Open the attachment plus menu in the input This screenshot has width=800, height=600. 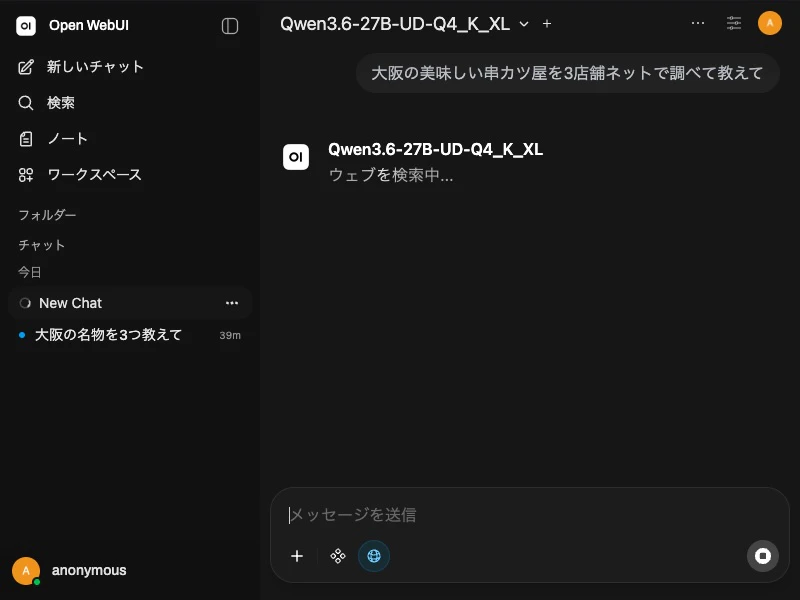(296, 556)
